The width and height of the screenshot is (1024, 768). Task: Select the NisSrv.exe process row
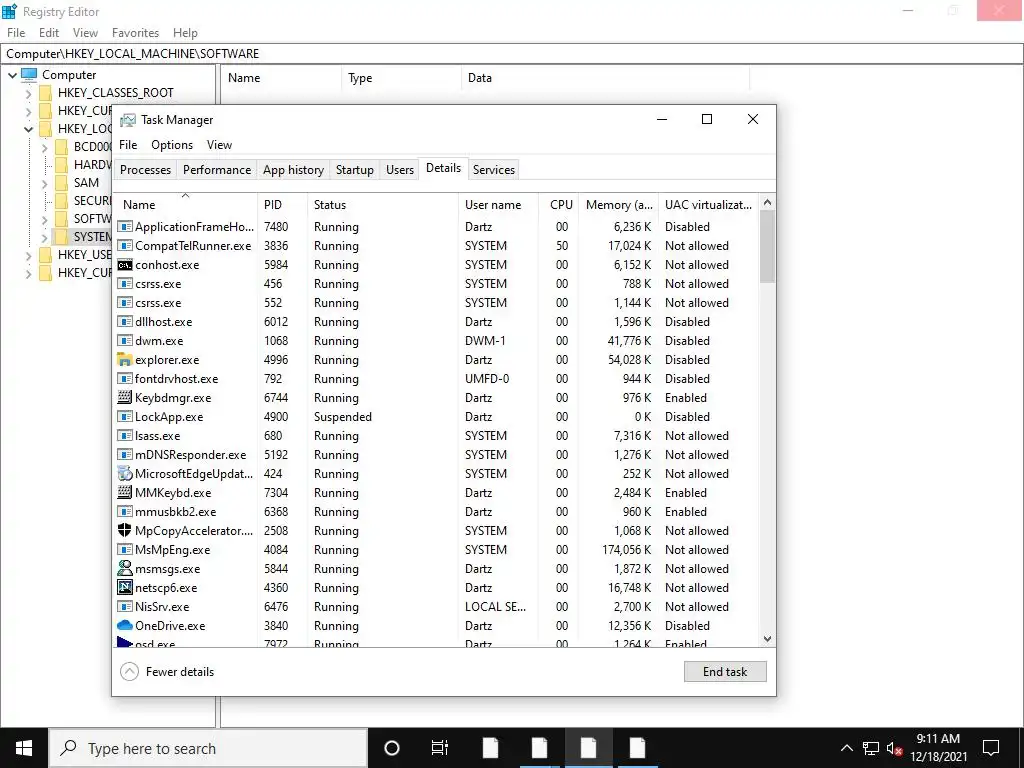click(x=436, y=607)
